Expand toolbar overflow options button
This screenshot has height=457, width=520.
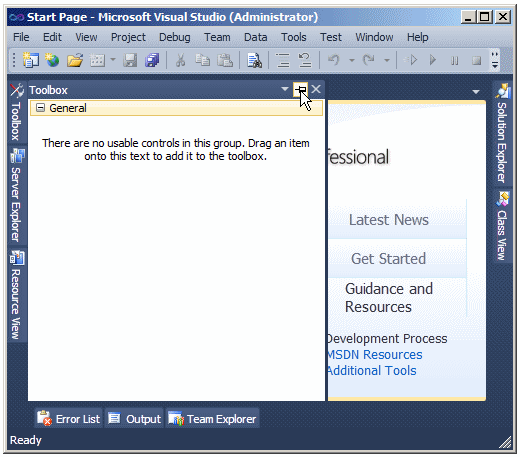pyautogui.click(x=495, y=60)
